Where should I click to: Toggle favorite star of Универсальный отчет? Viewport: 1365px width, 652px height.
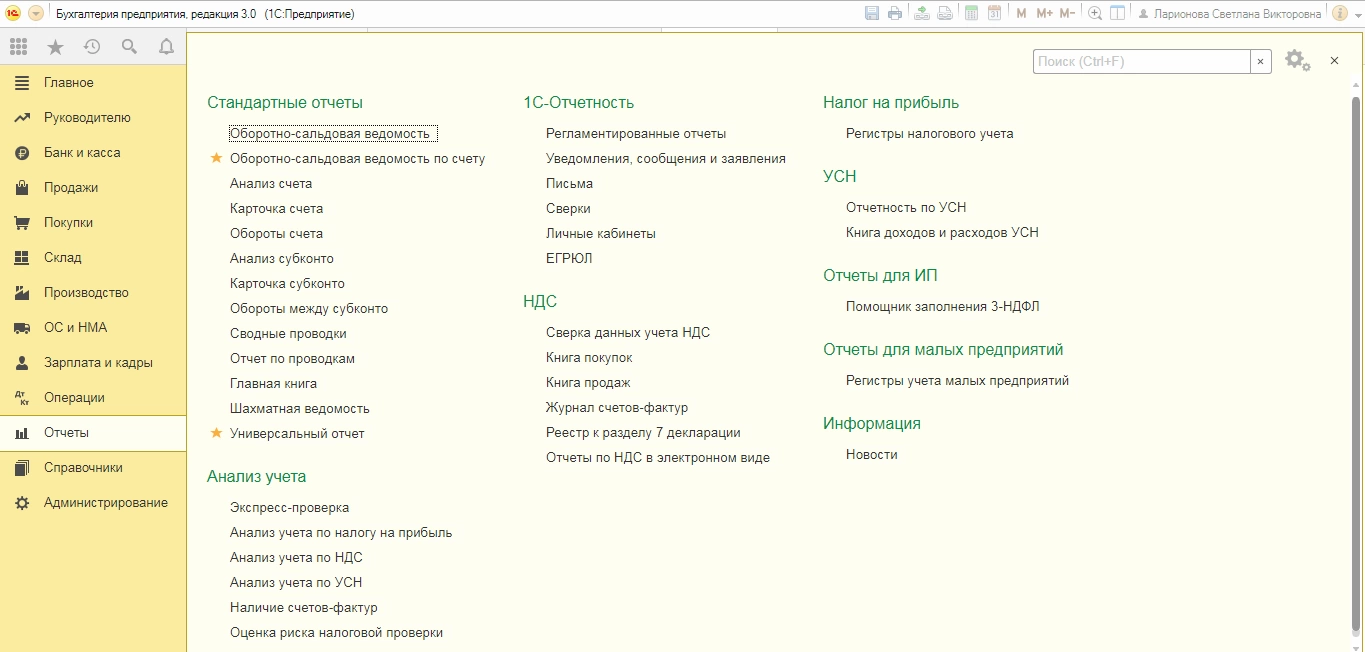coord(216,433)
